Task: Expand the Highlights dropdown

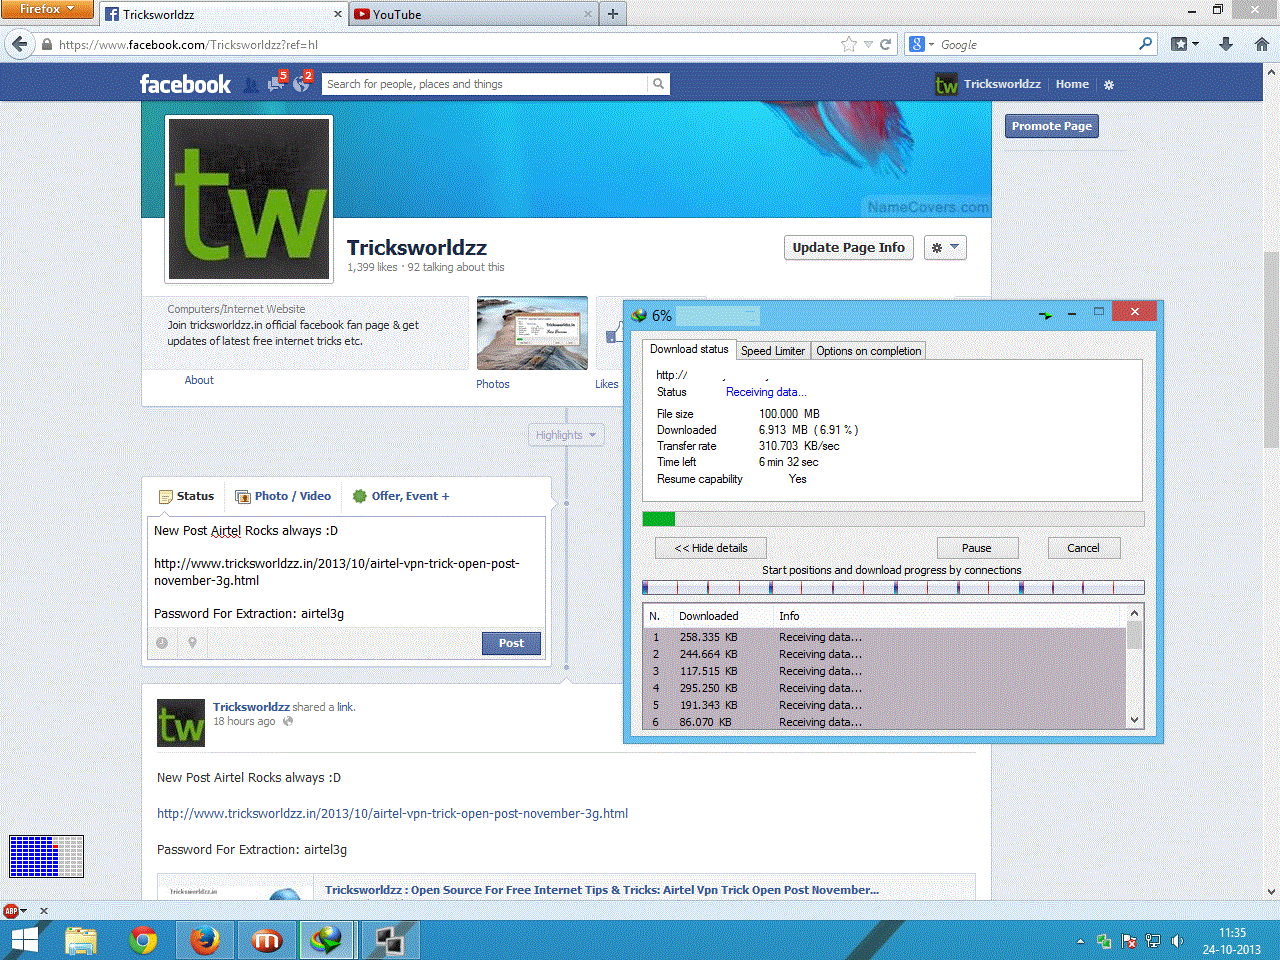Action: pos(566,435)
